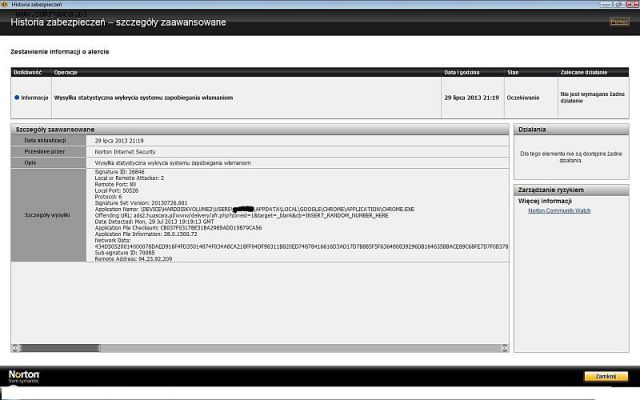The height and width of the screenshot is (400, 640).
Task: Click the blue Informacje severity dot
Action: click(17, 98)
